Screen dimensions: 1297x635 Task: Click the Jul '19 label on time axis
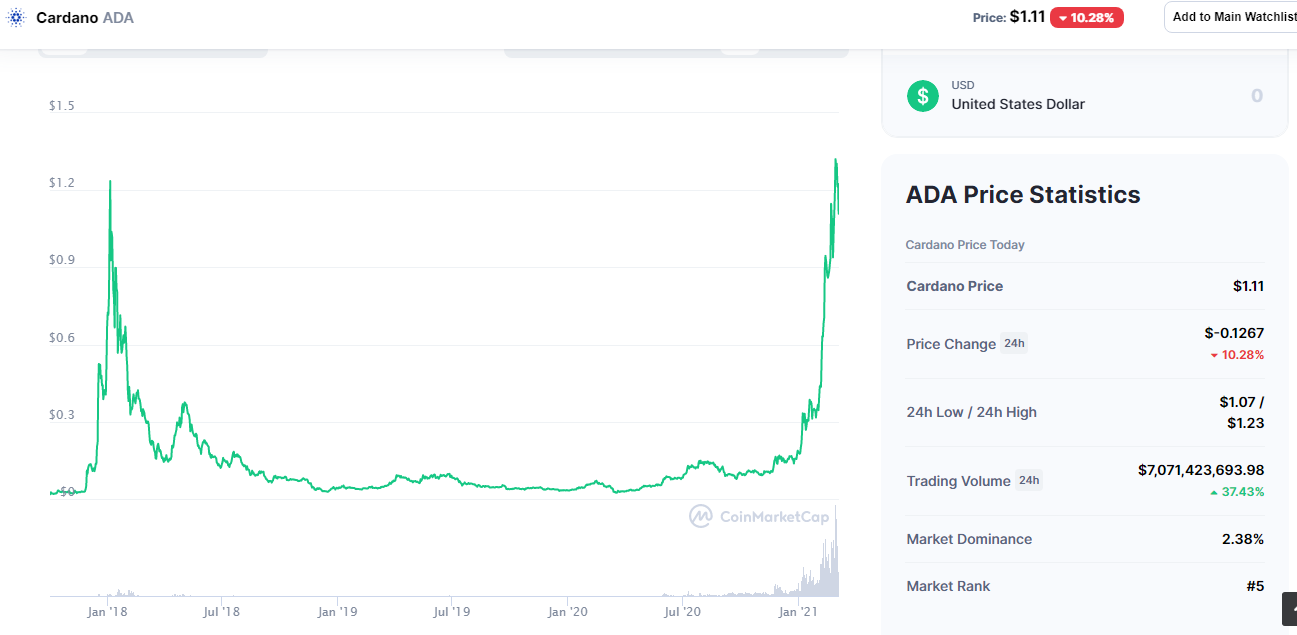(452, 611)
